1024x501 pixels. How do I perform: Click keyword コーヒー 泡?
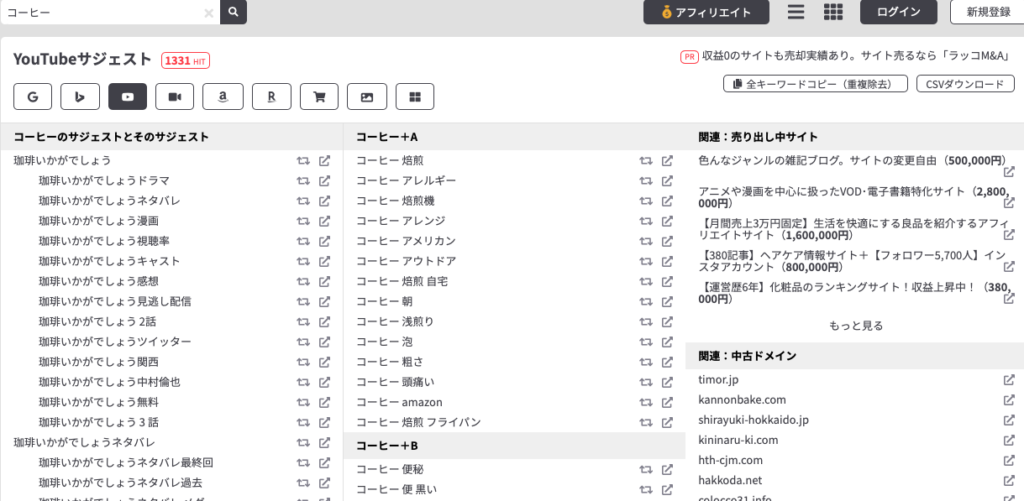pos(385,342)
